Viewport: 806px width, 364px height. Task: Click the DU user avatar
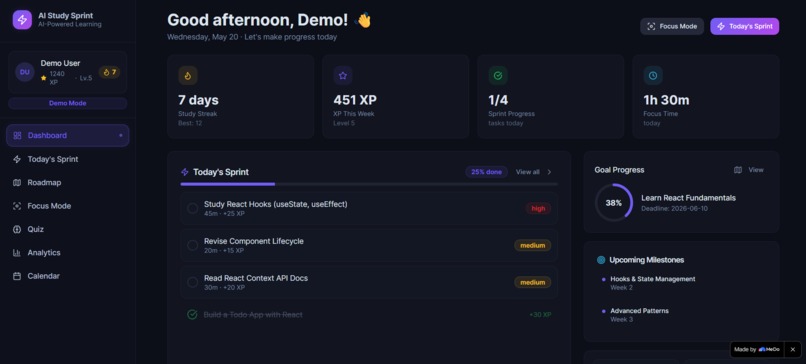click(25, 72)
